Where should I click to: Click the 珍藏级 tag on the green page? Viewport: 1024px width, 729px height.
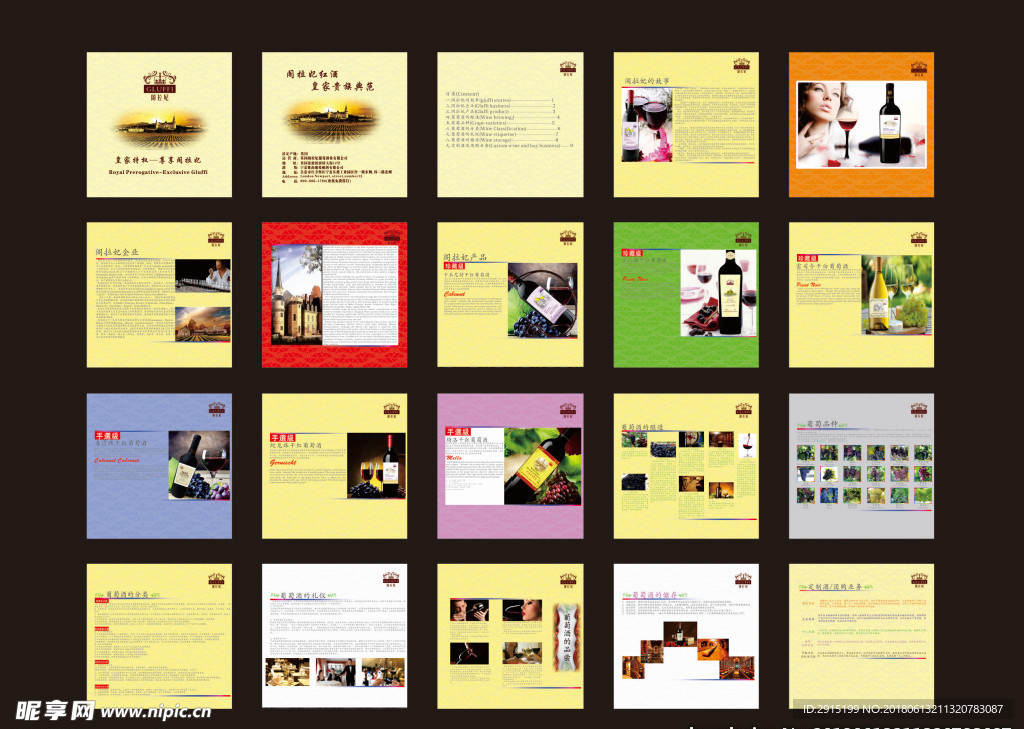click(x=632, y=253)
